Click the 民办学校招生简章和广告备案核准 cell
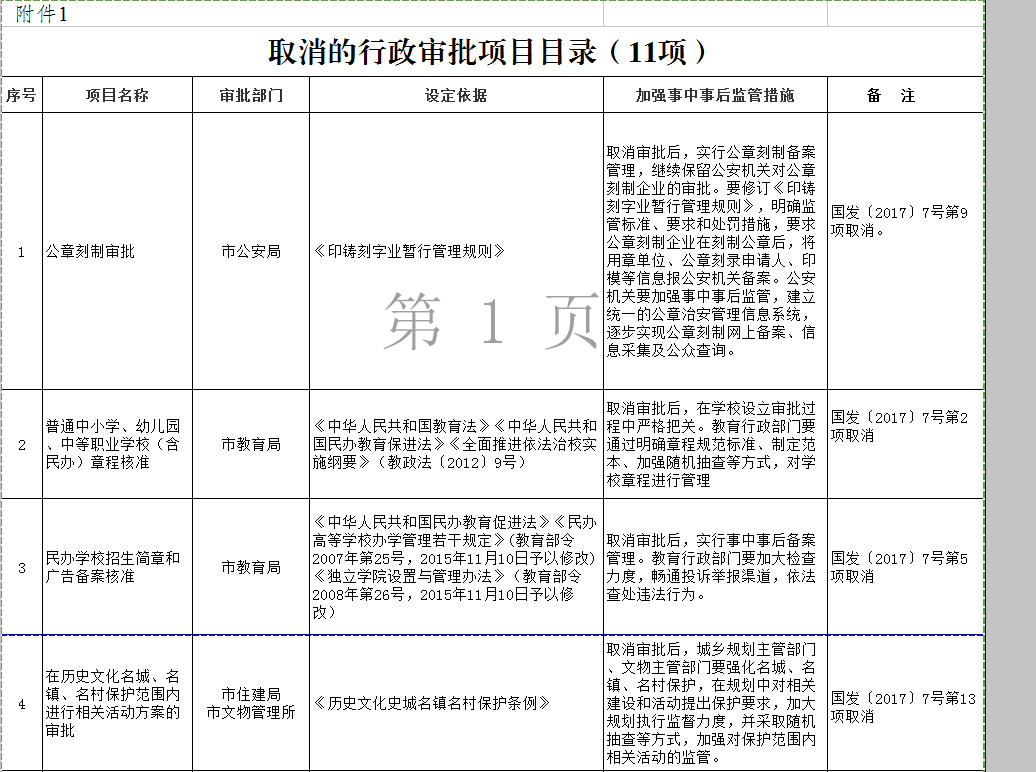 click(118, 567)
